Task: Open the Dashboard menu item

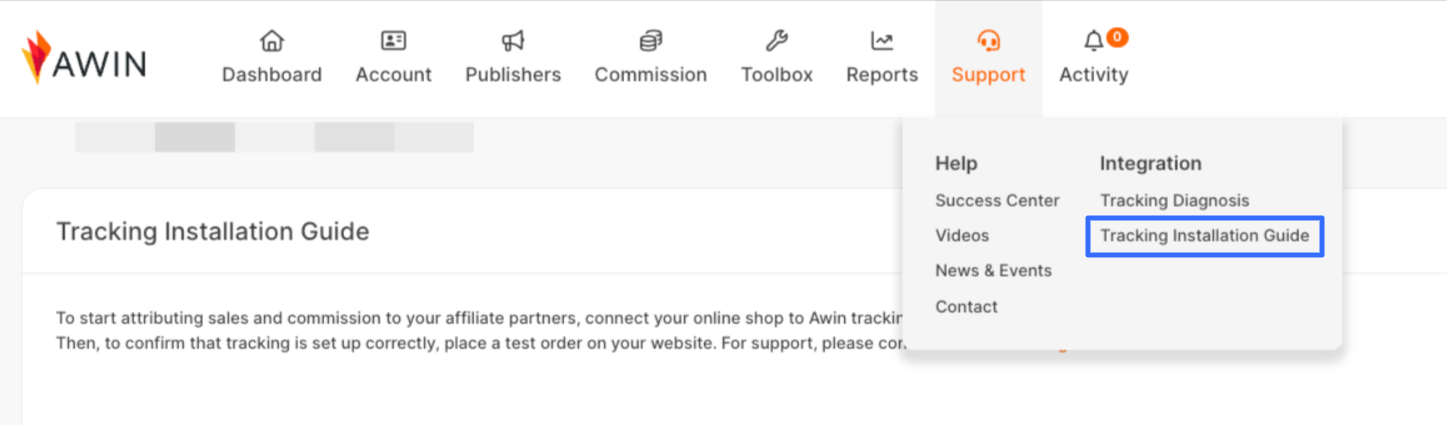Action: click(x=272, y=75)
